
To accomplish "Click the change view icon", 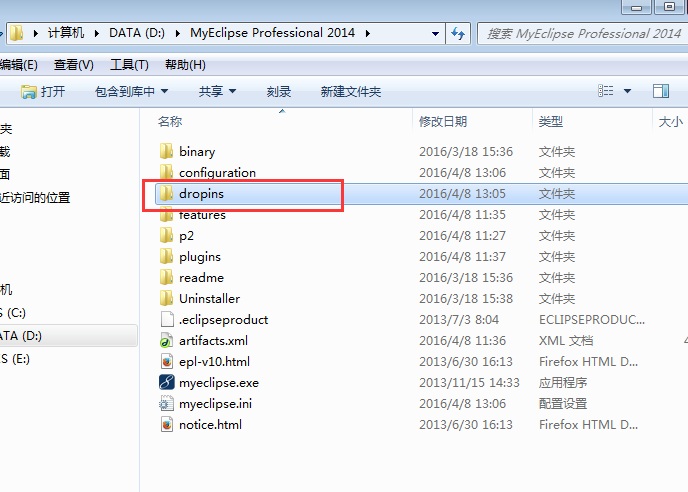I will pos(606,91).
